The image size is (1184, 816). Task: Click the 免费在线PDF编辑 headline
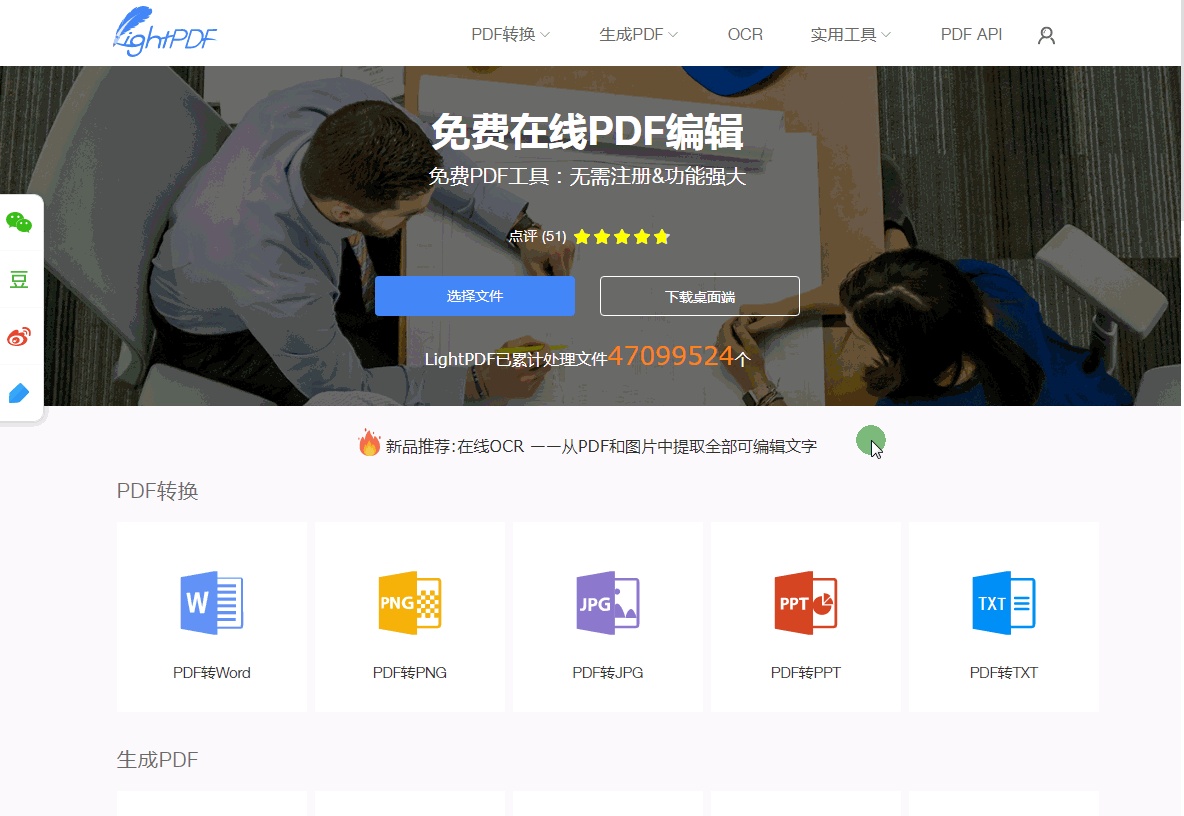587,131
